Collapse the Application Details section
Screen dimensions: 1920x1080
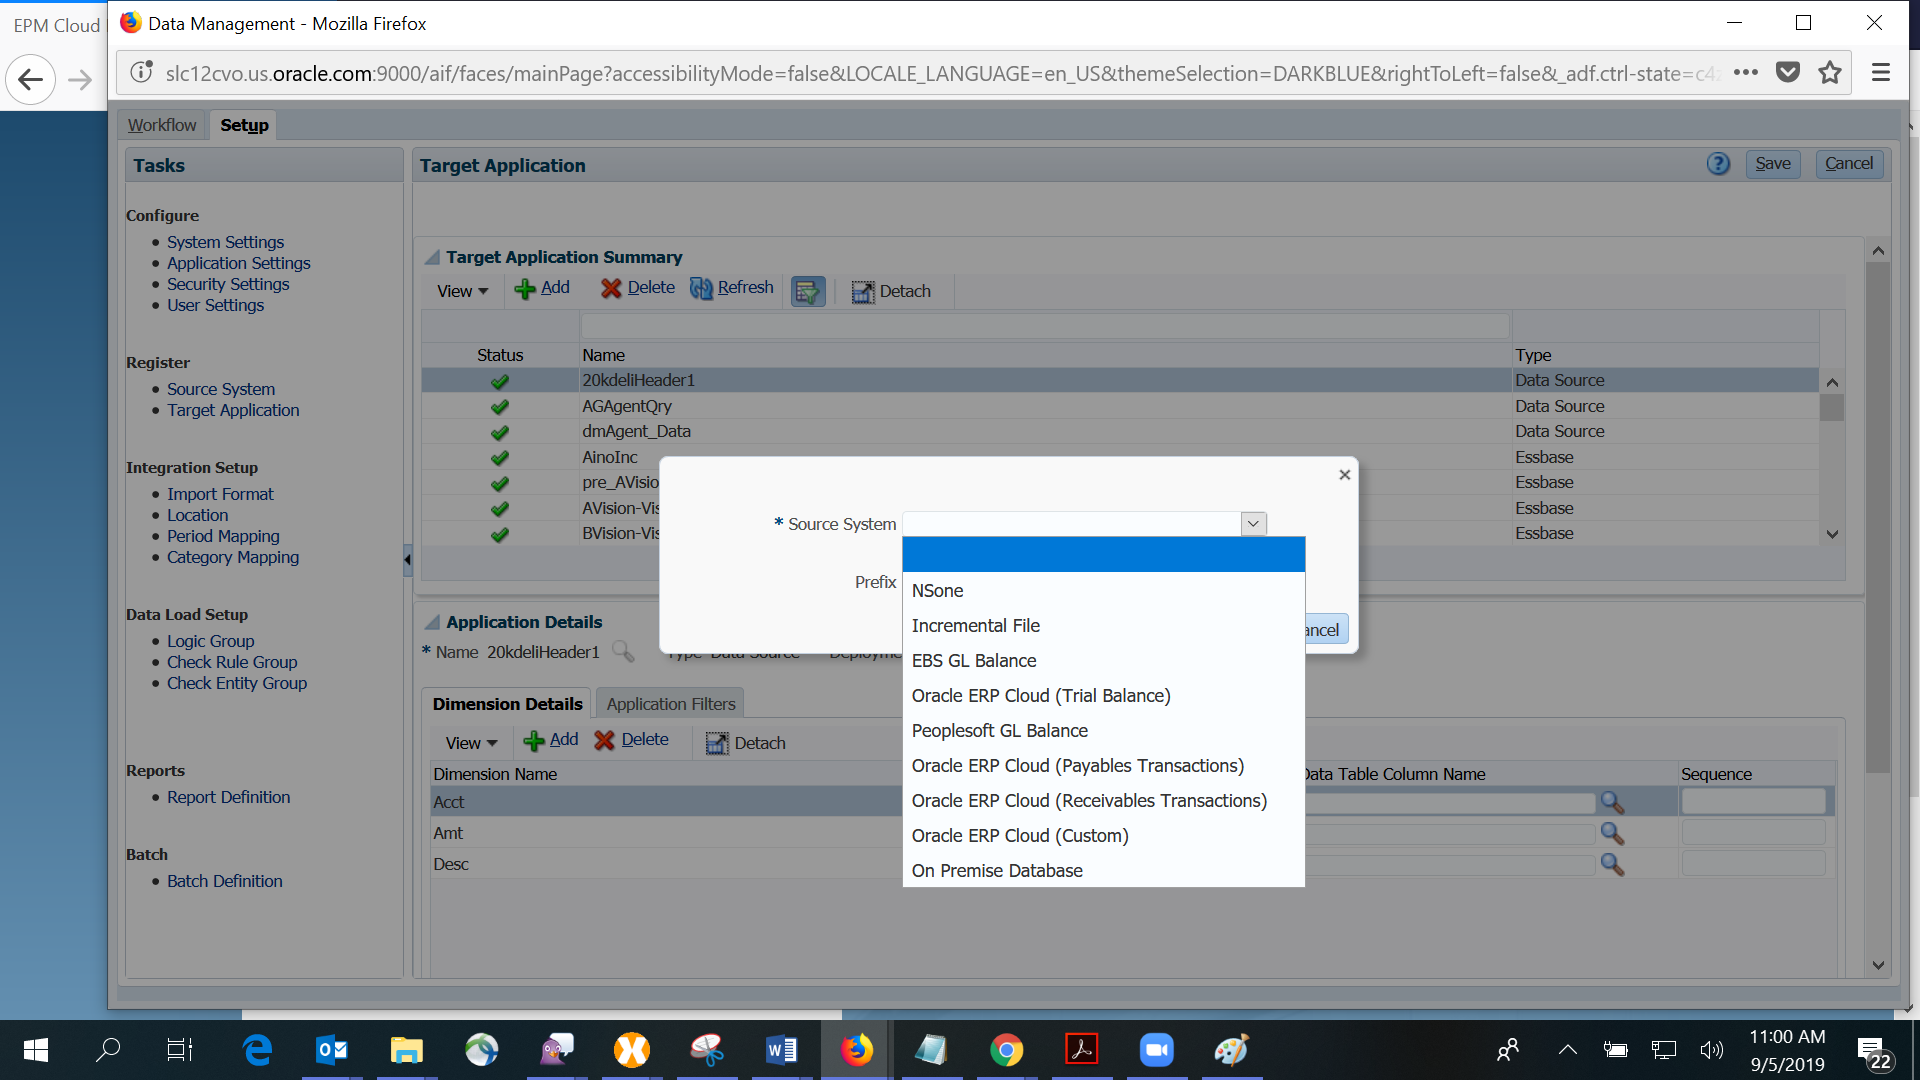(x=432, y=622)
